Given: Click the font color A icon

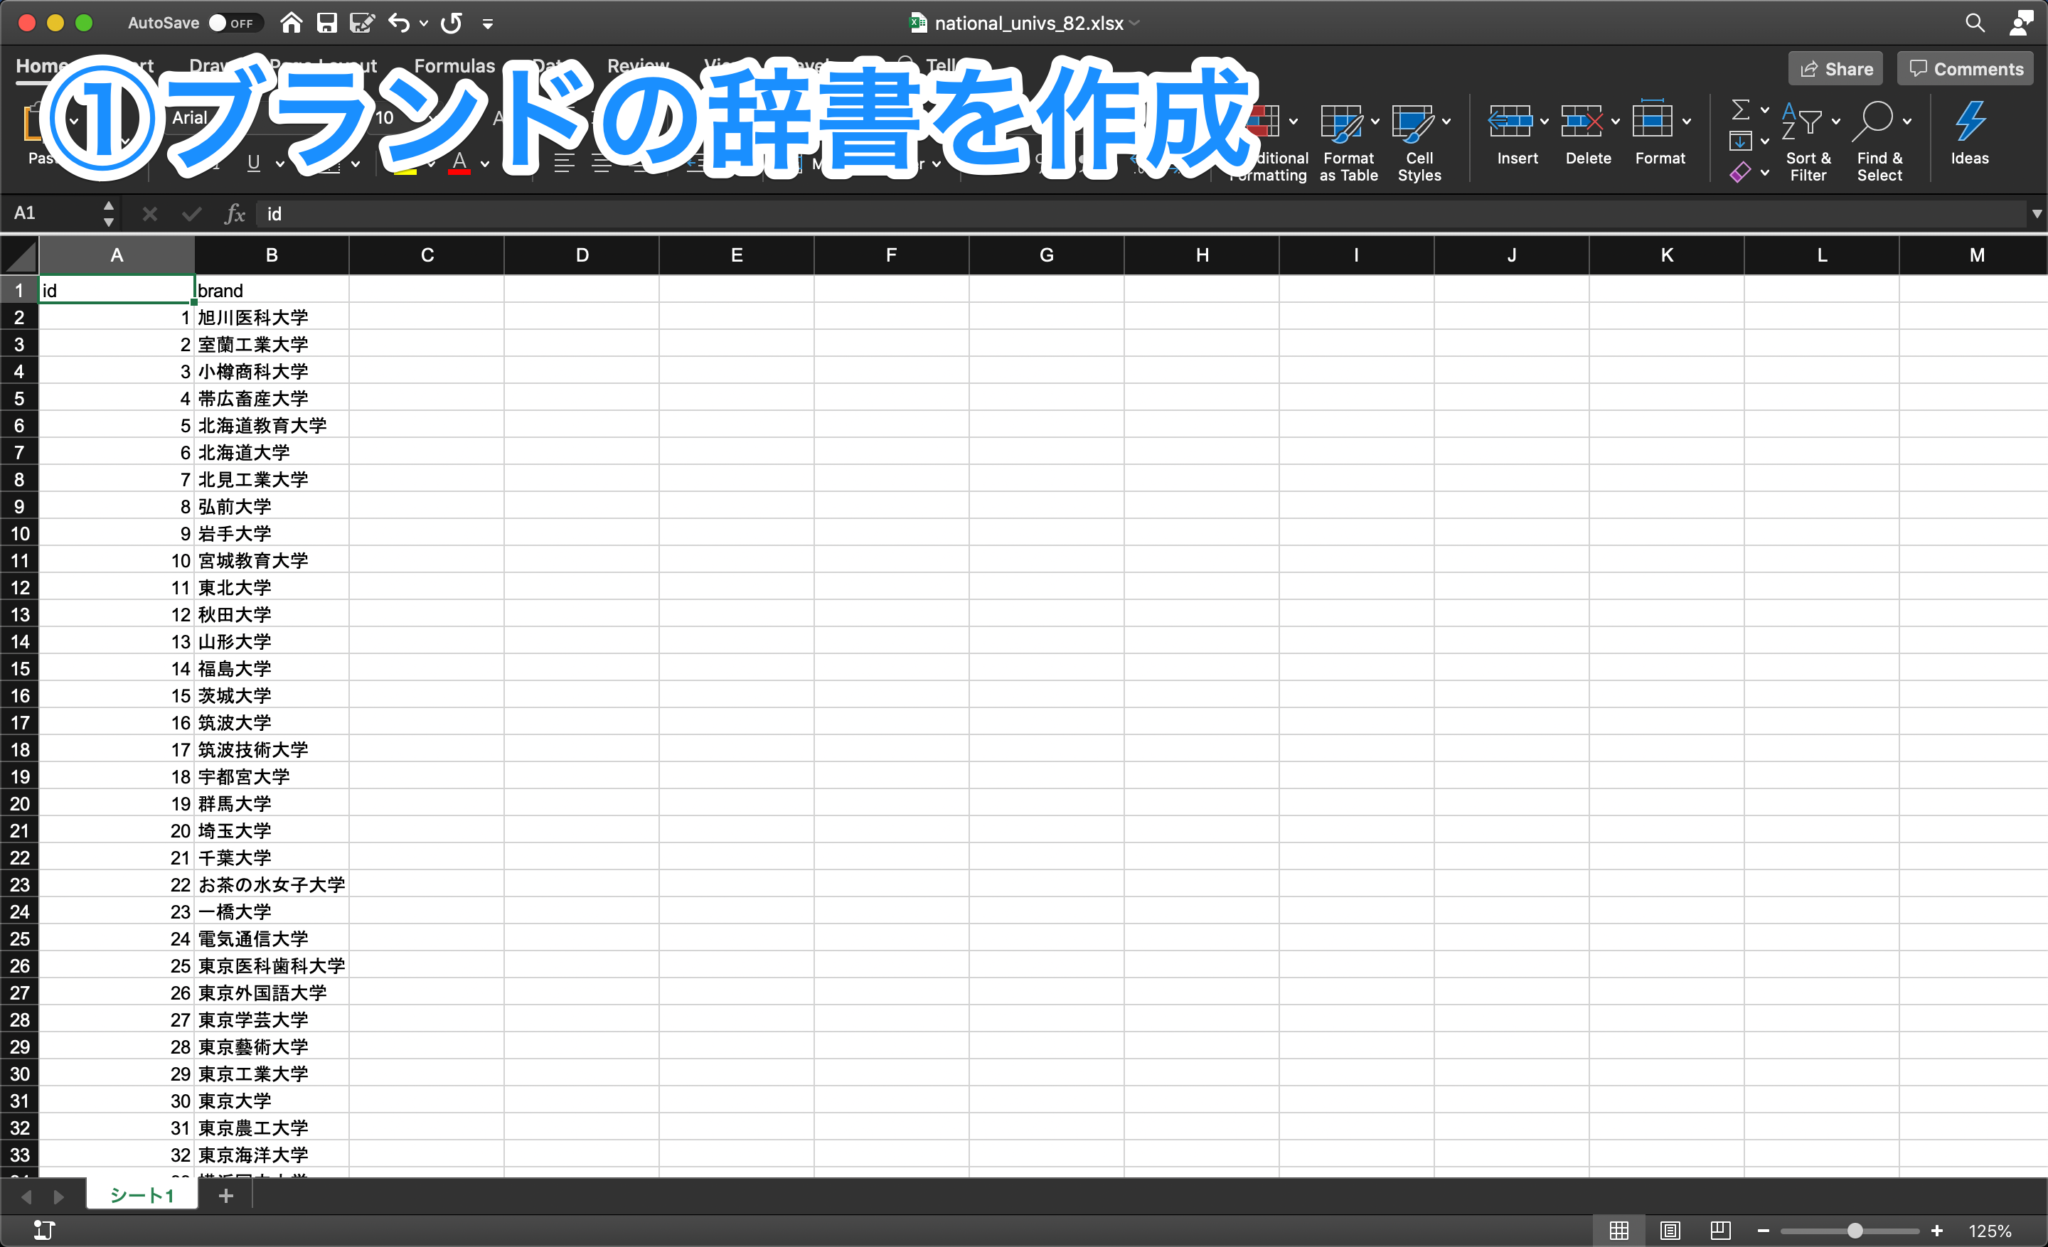Looking at the screenshot, I should [459, 163].
